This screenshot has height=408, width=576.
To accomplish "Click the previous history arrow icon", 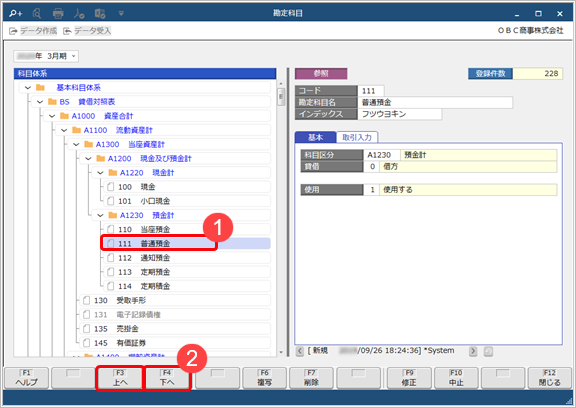I will (x=300, y=351).
